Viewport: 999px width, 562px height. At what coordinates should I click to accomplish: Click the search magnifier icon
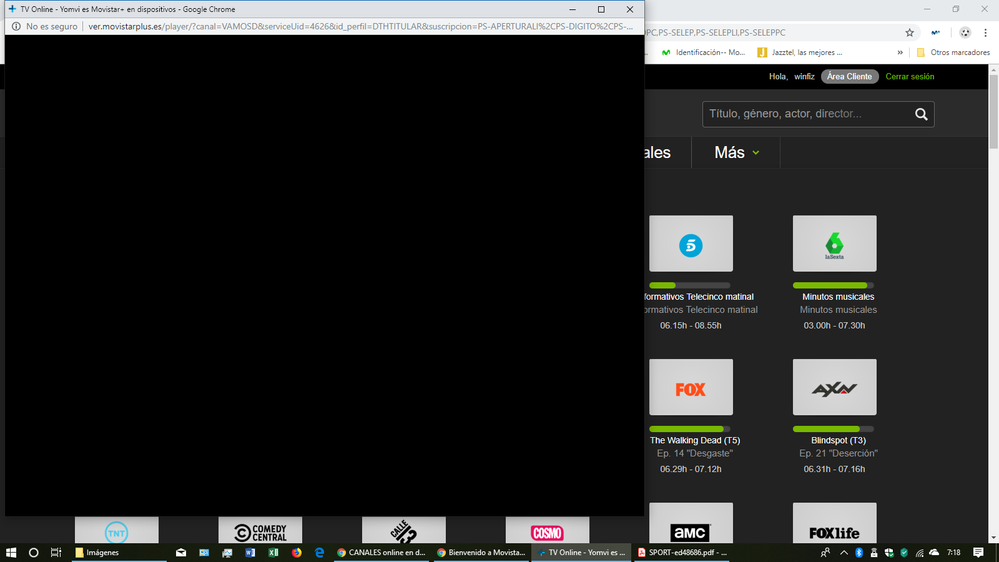click(921, 114)
